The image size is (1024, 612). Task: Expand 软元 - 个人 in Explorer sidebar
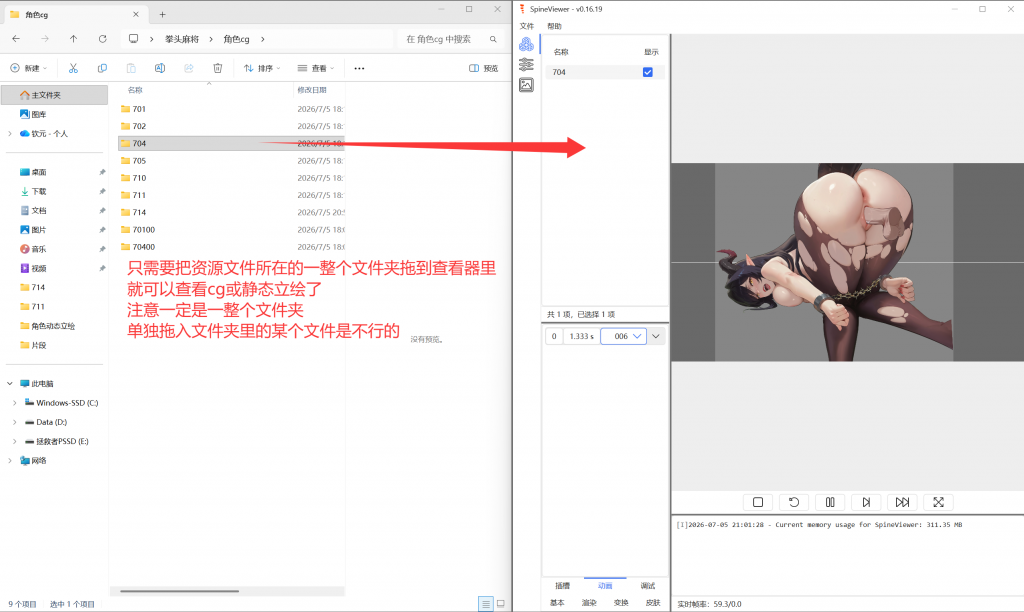pyautogui.click(x=10, y=133)
